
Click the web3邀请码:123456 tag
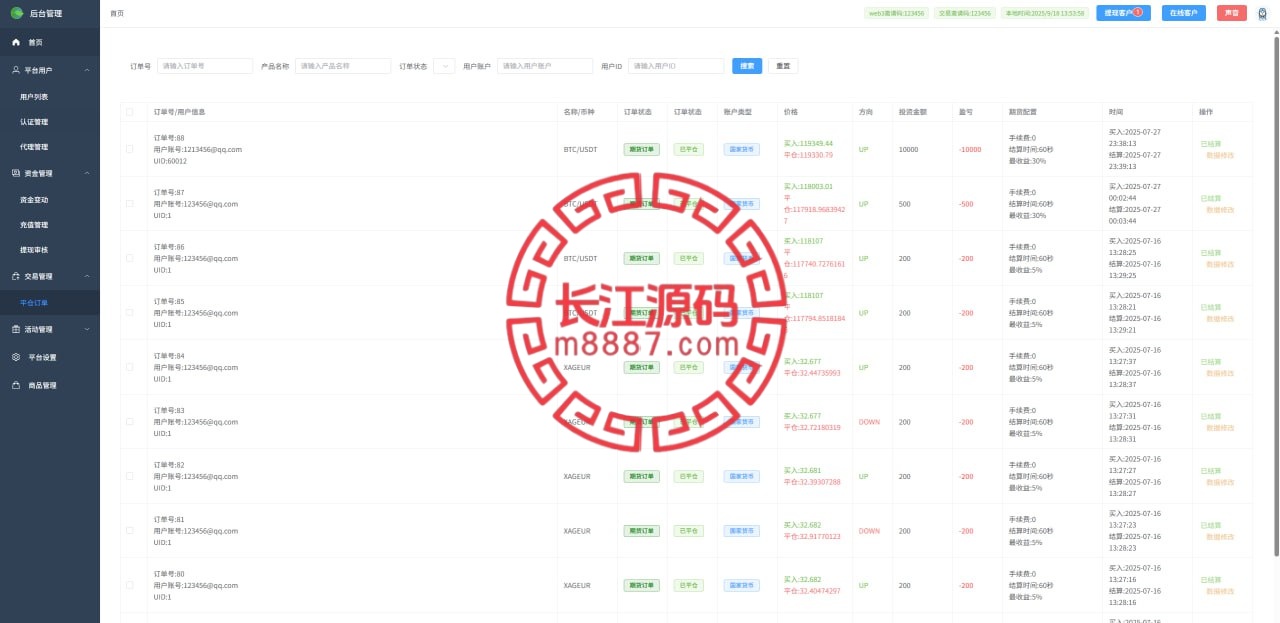tap(896, 13)
